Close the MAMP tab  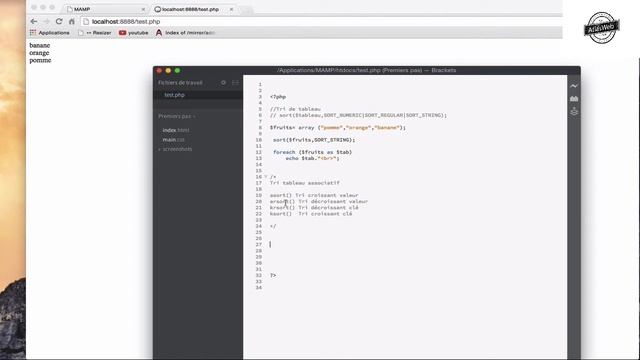pos(143,9)
